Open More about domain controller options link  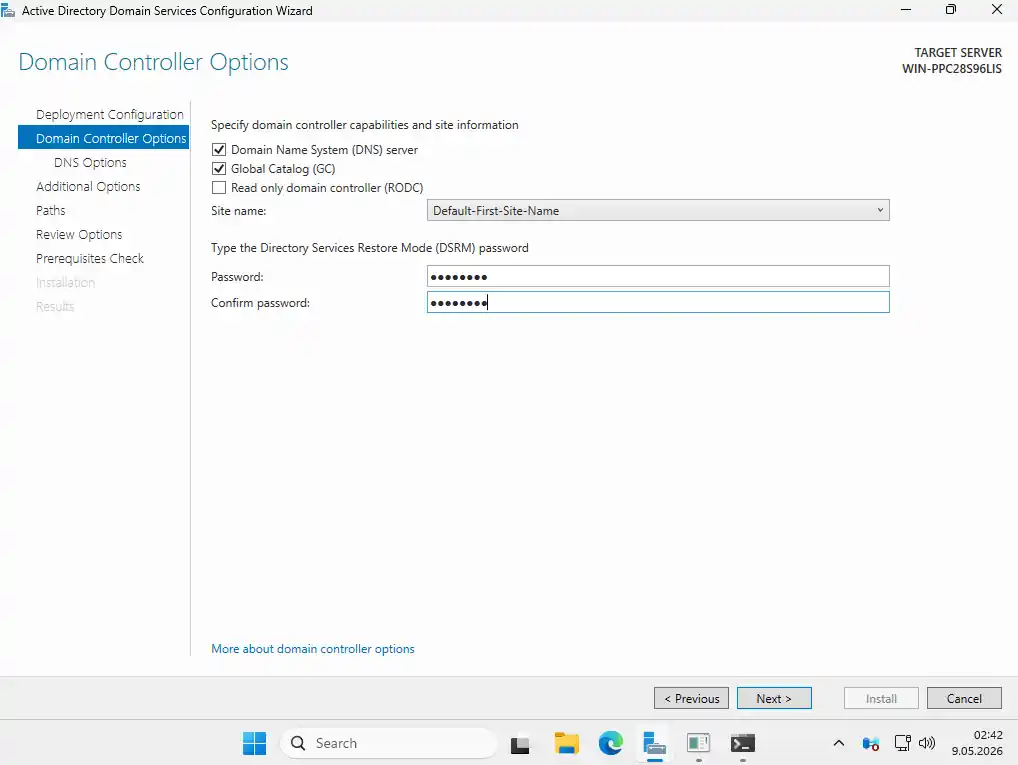click(313, 649)
